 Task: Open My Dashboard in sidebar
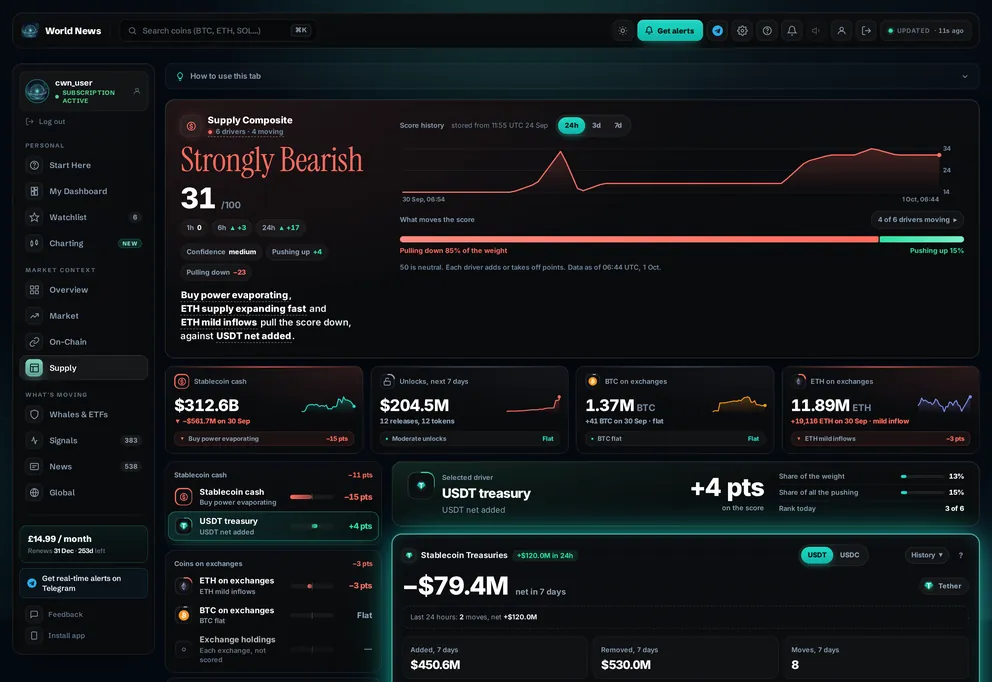84,191
